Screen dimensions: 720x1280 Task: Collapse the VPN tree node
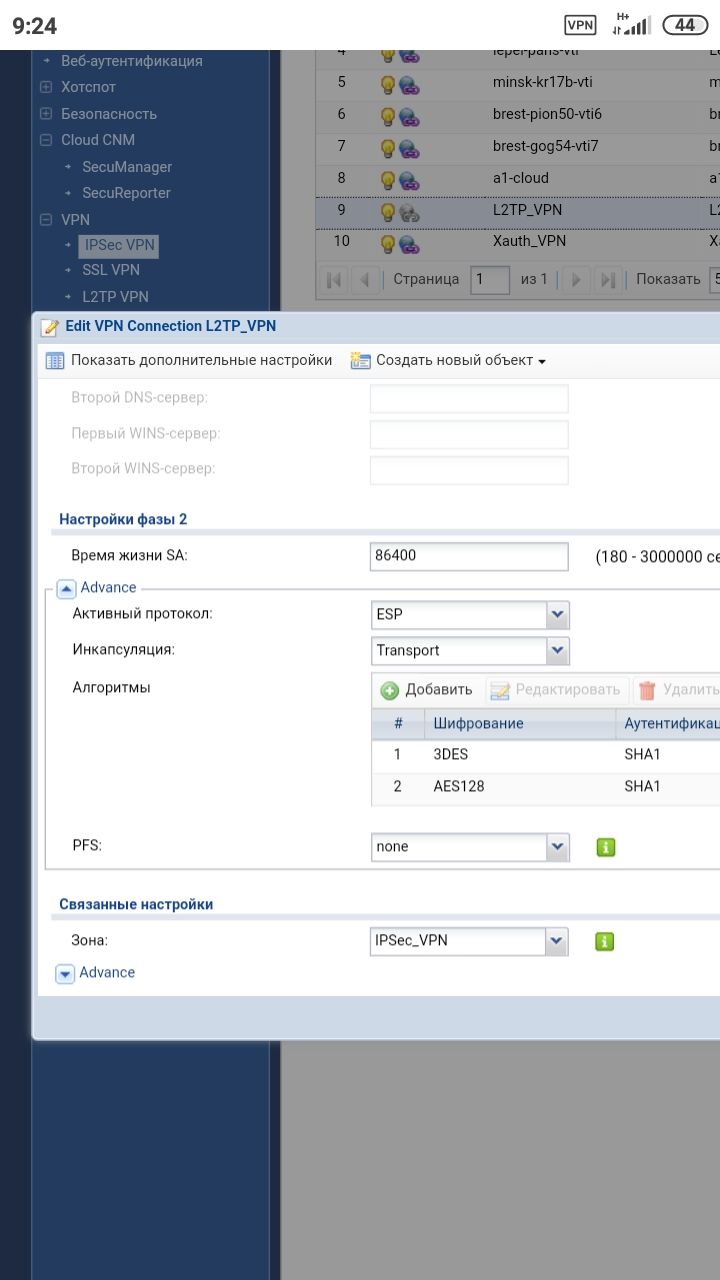[46, 219]
